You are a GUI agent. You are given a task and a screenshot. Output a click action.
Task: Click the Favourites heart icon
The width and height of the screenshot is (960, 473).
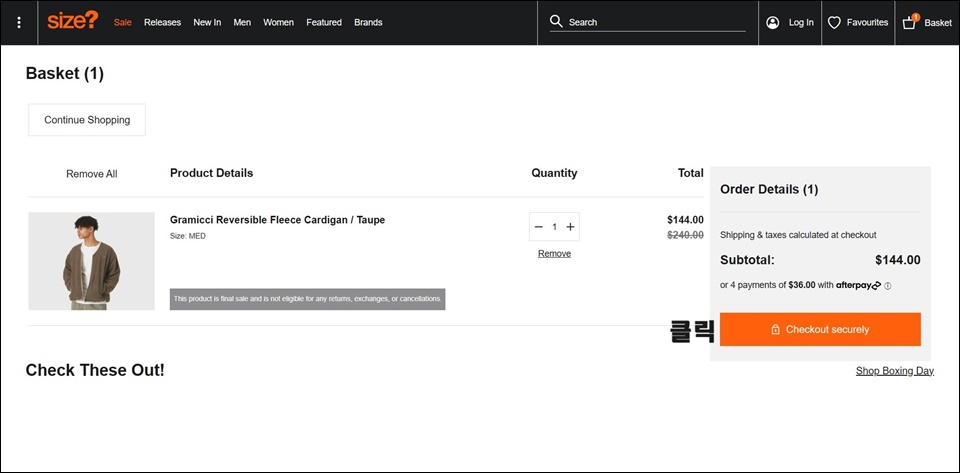coord(834,23)
